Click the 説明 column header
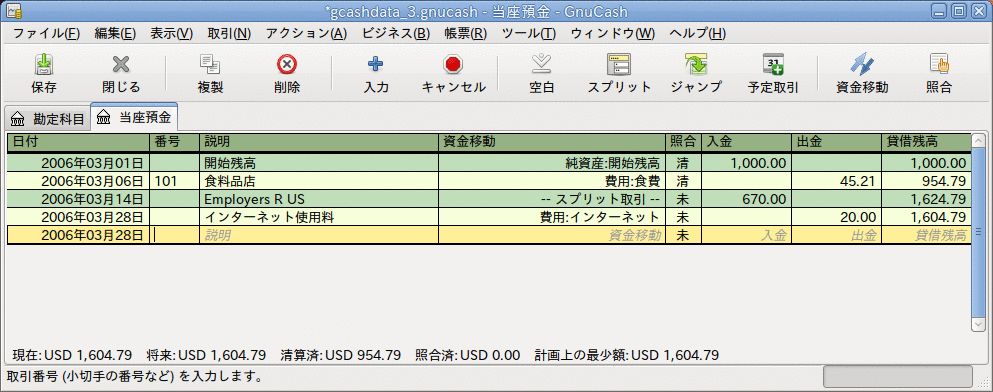 [x=319, y=141]
